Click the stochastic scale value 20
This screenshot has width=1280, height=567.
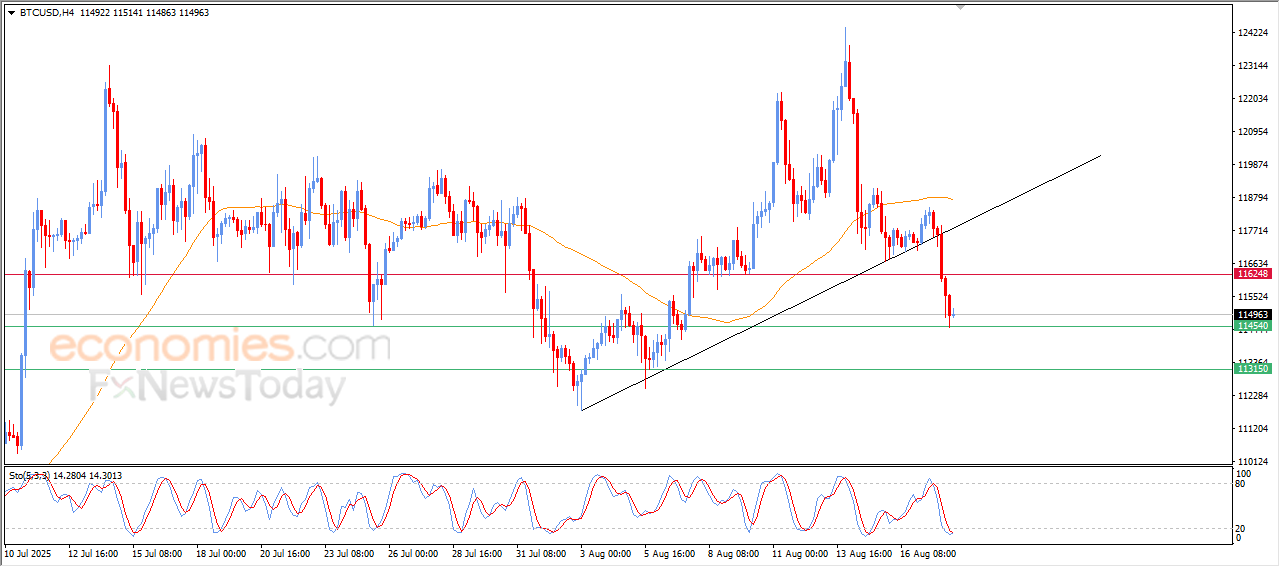1241,527
